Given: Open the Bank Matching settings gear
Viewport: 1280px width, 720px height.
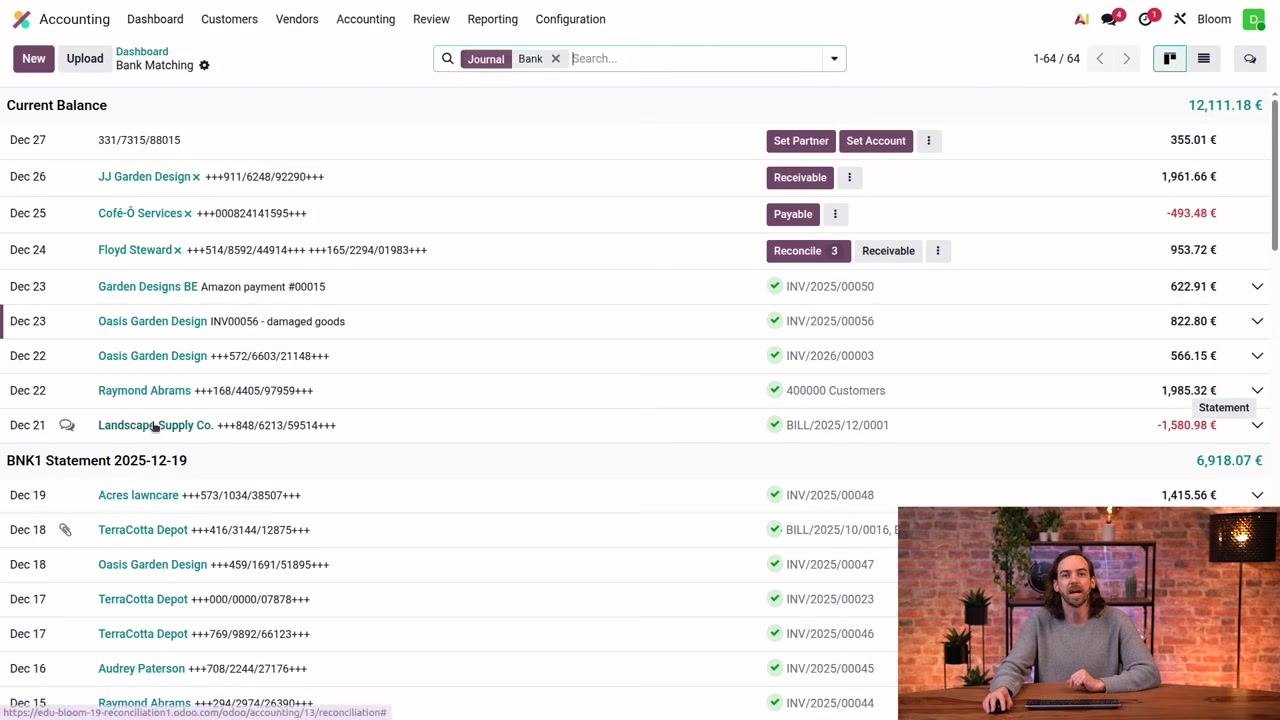Looking at the screenshot, I should pyautogui.click(x=204, y=66).
